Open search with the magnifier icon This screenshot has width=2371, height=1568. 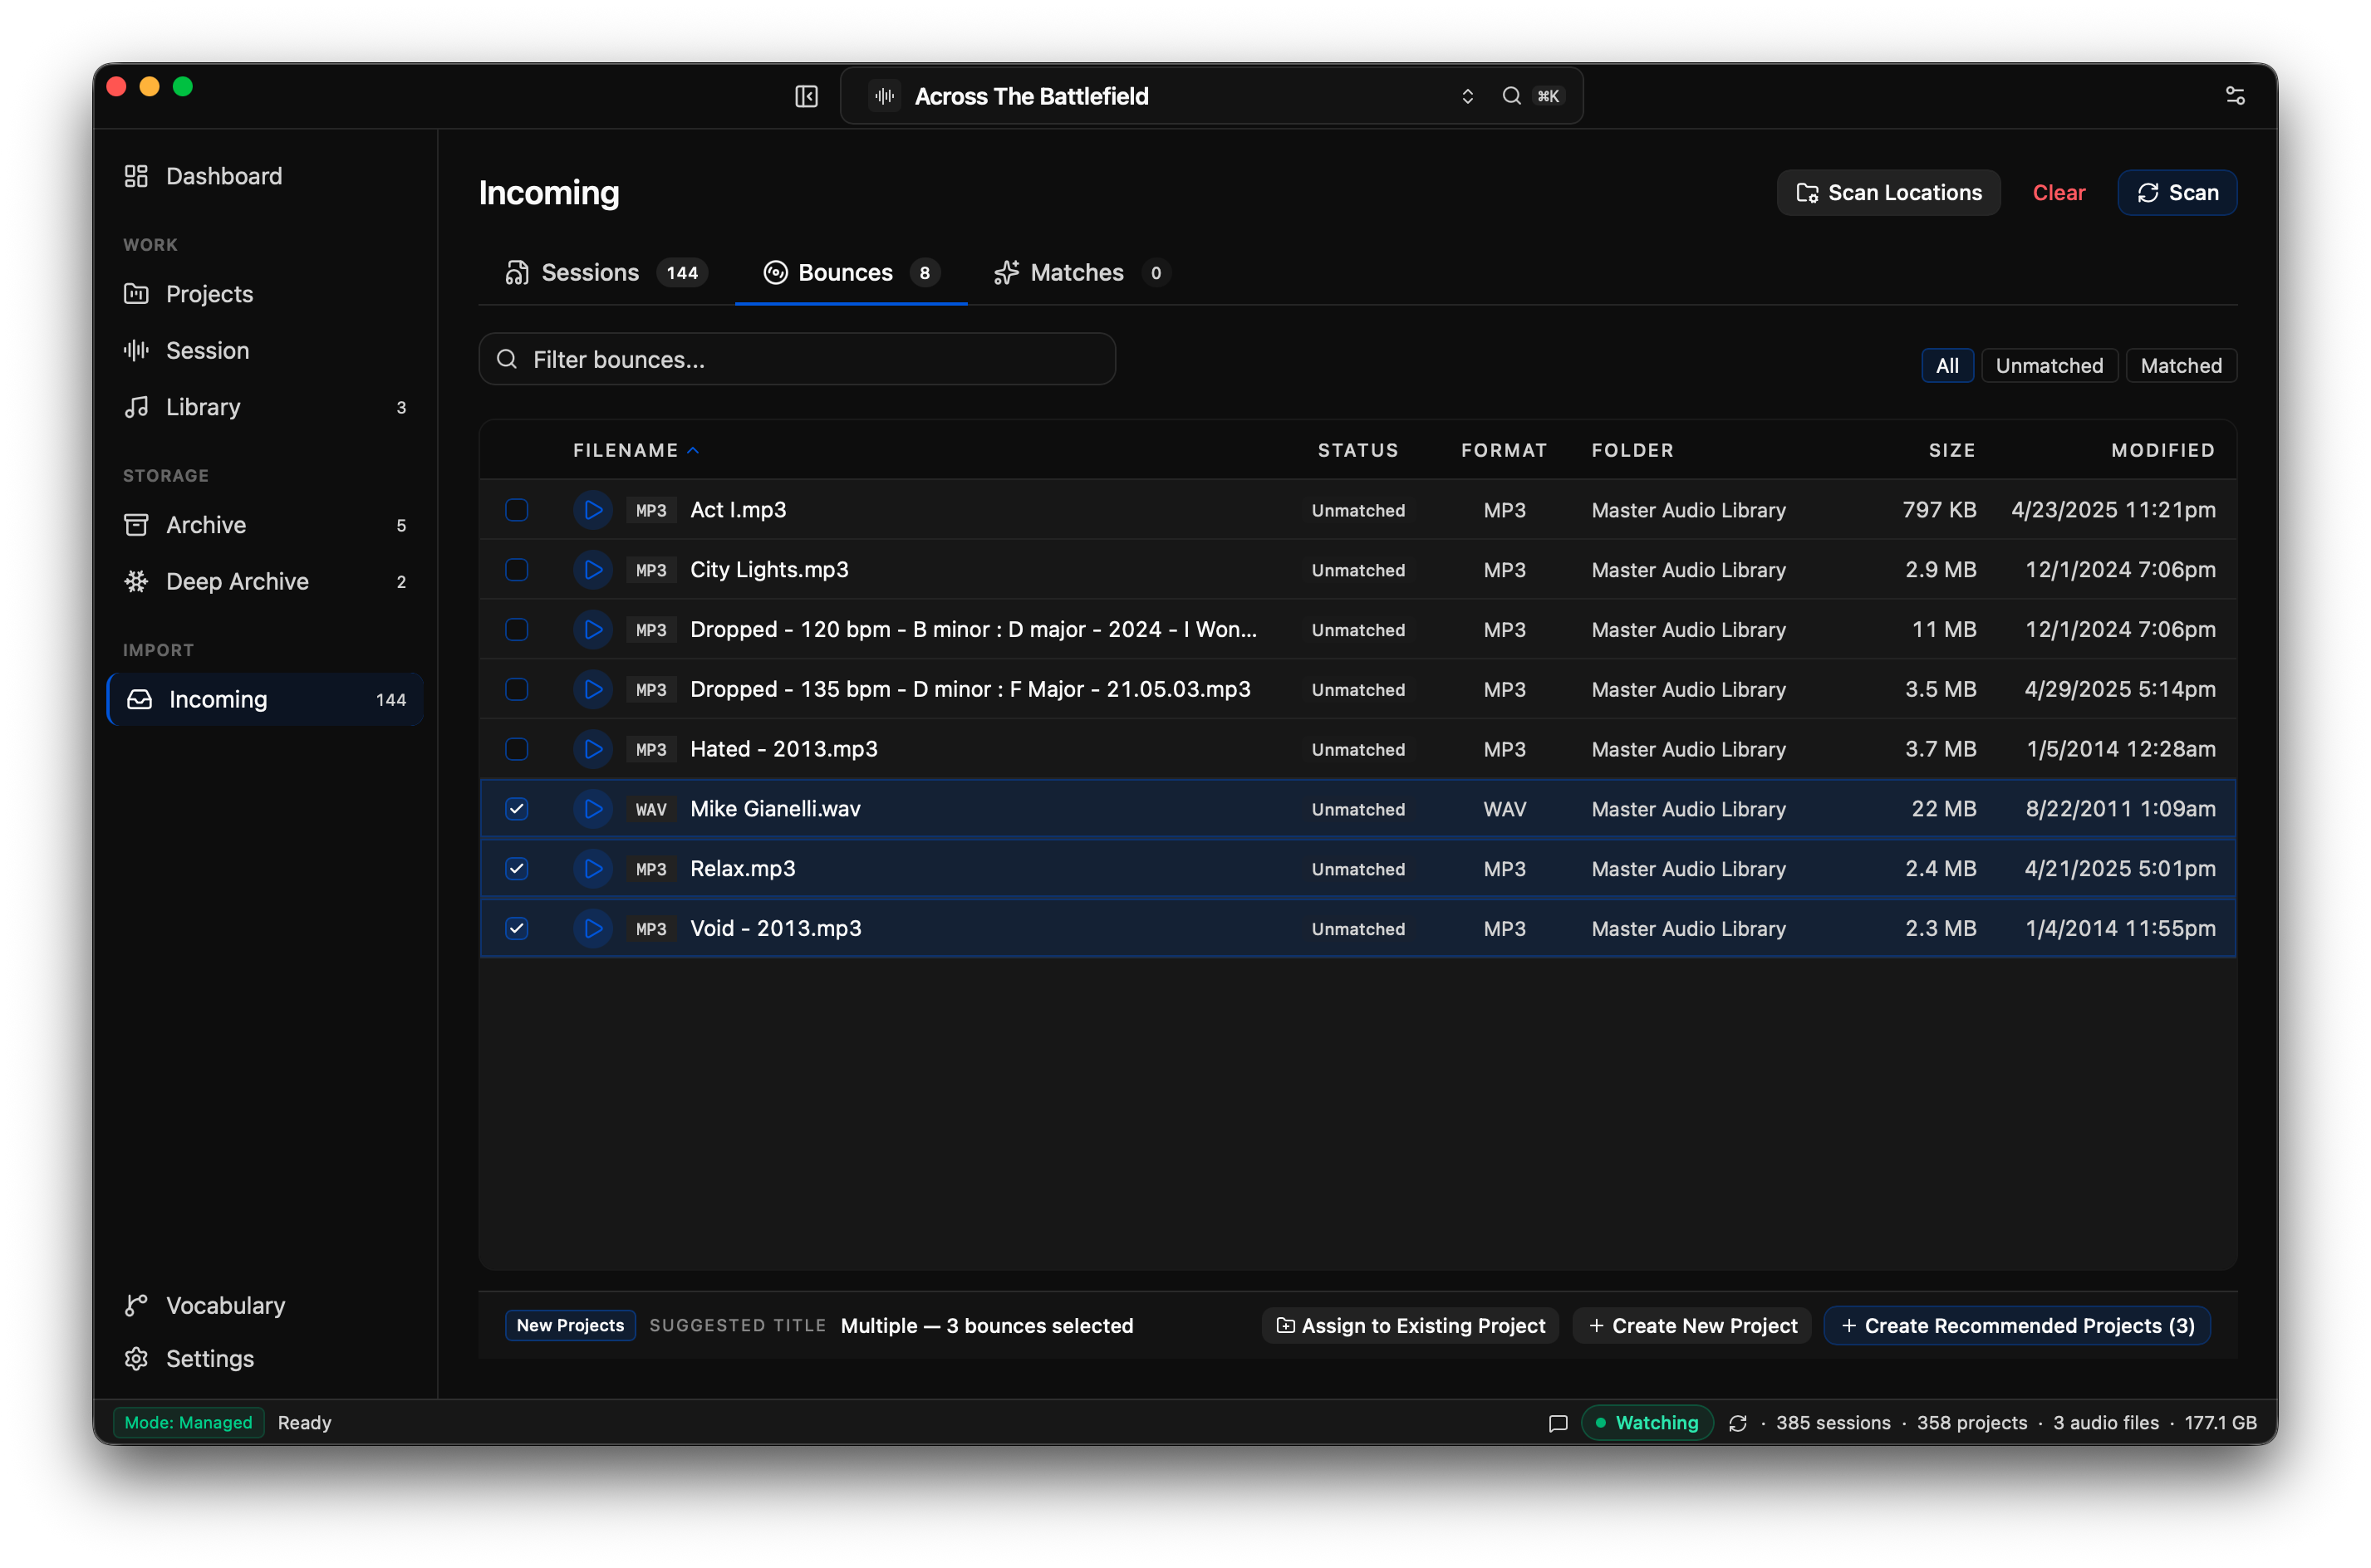(1511, 96)
